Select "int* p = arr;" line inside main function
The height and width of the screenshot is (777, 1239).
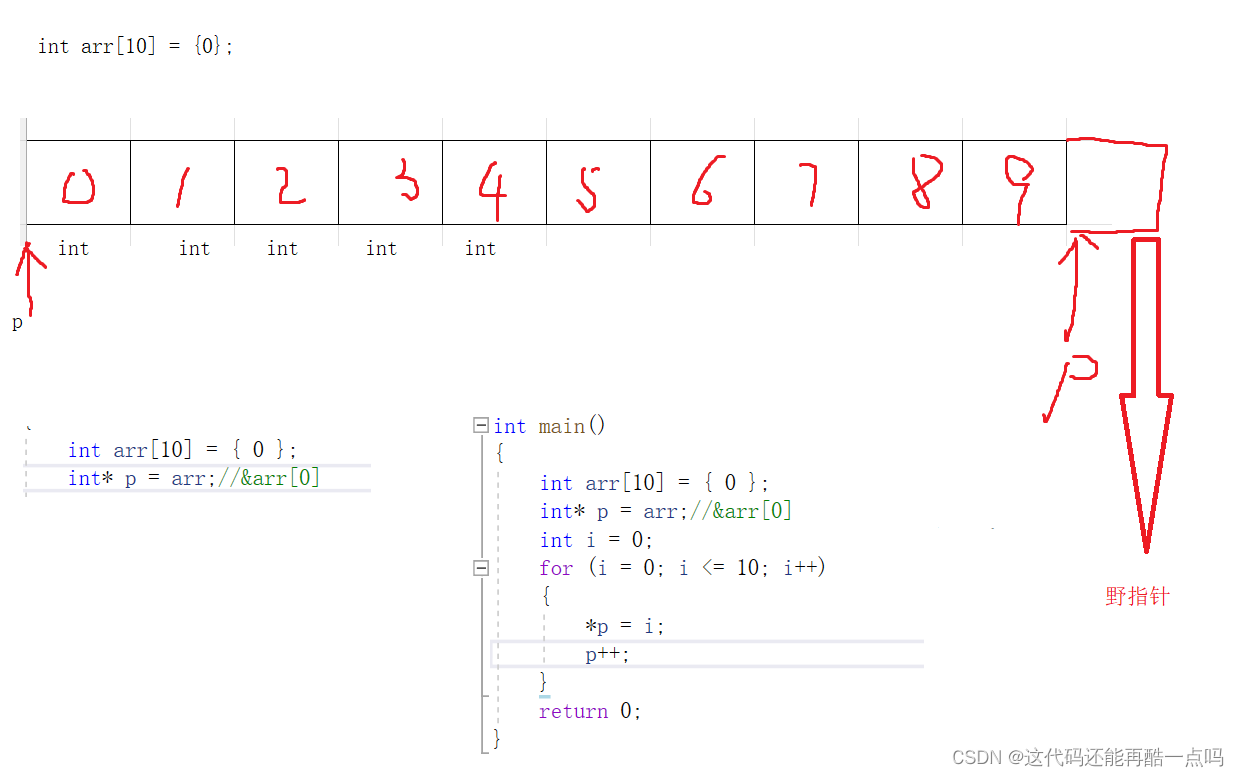tap(666, 511)
